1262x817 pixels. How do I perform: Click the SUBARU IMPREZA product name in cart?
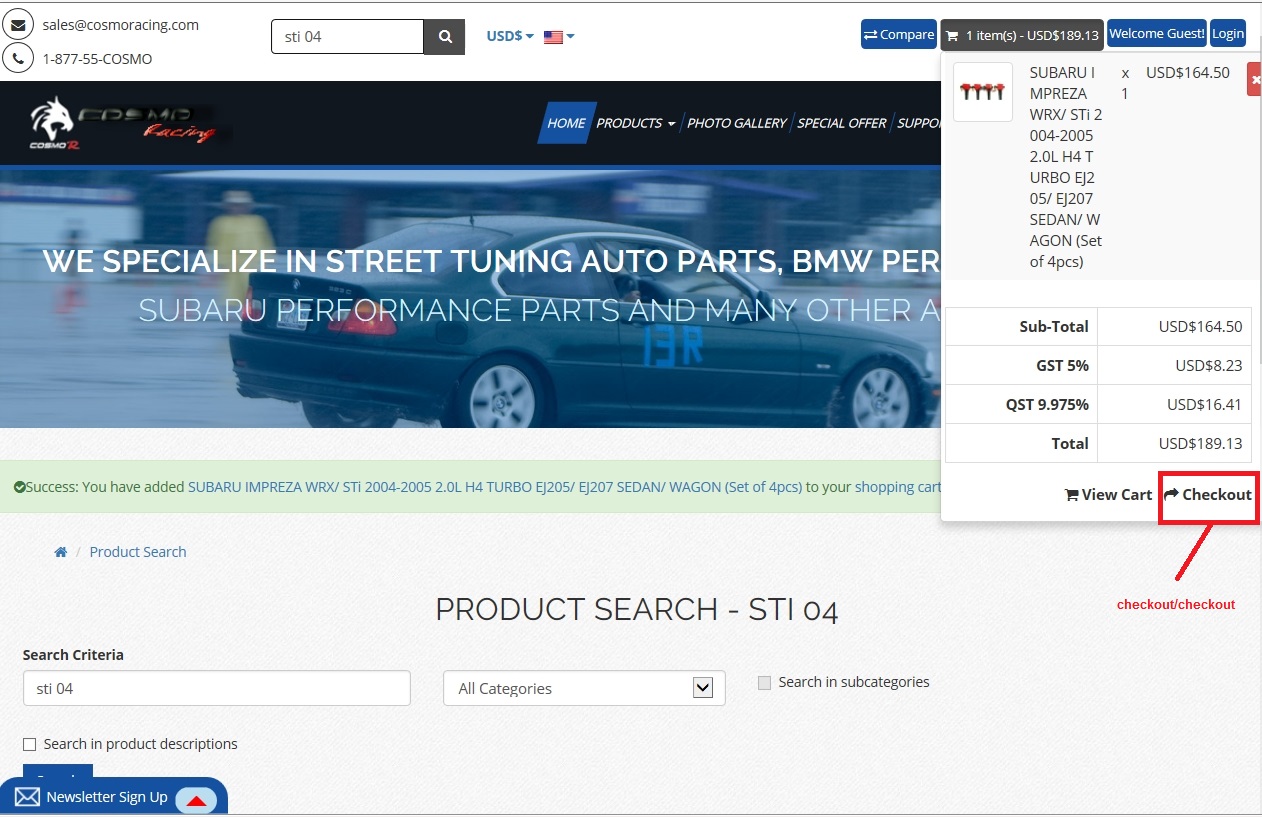(x=1066, y=167)
